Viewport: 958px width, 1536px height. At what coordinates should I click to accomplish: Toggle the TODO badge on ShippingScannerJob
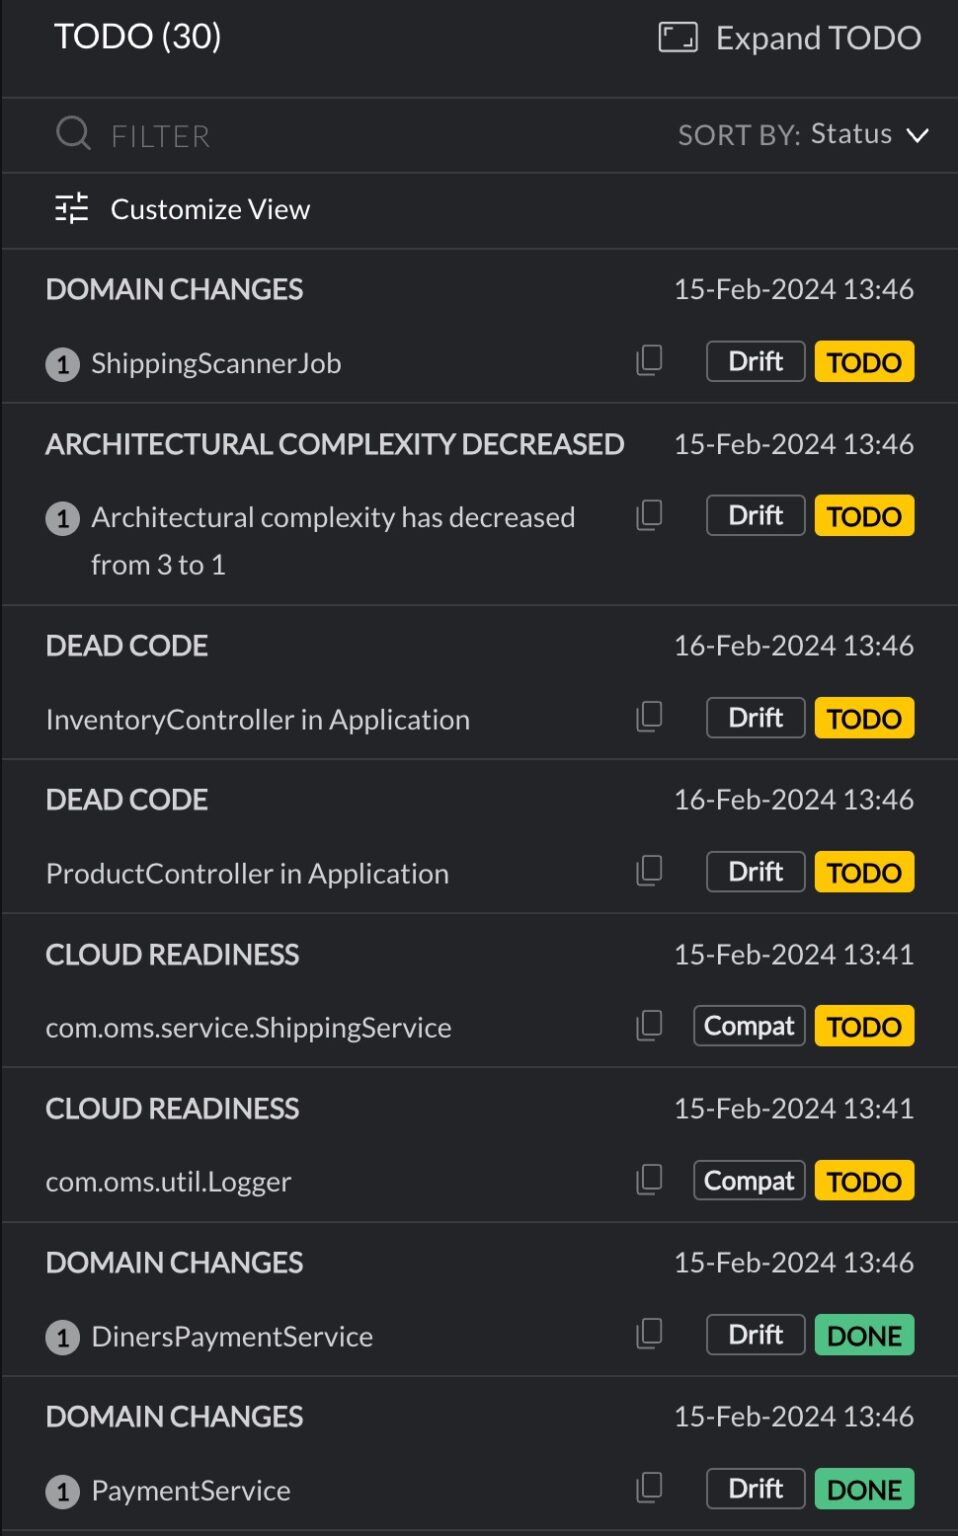point(864,361)
